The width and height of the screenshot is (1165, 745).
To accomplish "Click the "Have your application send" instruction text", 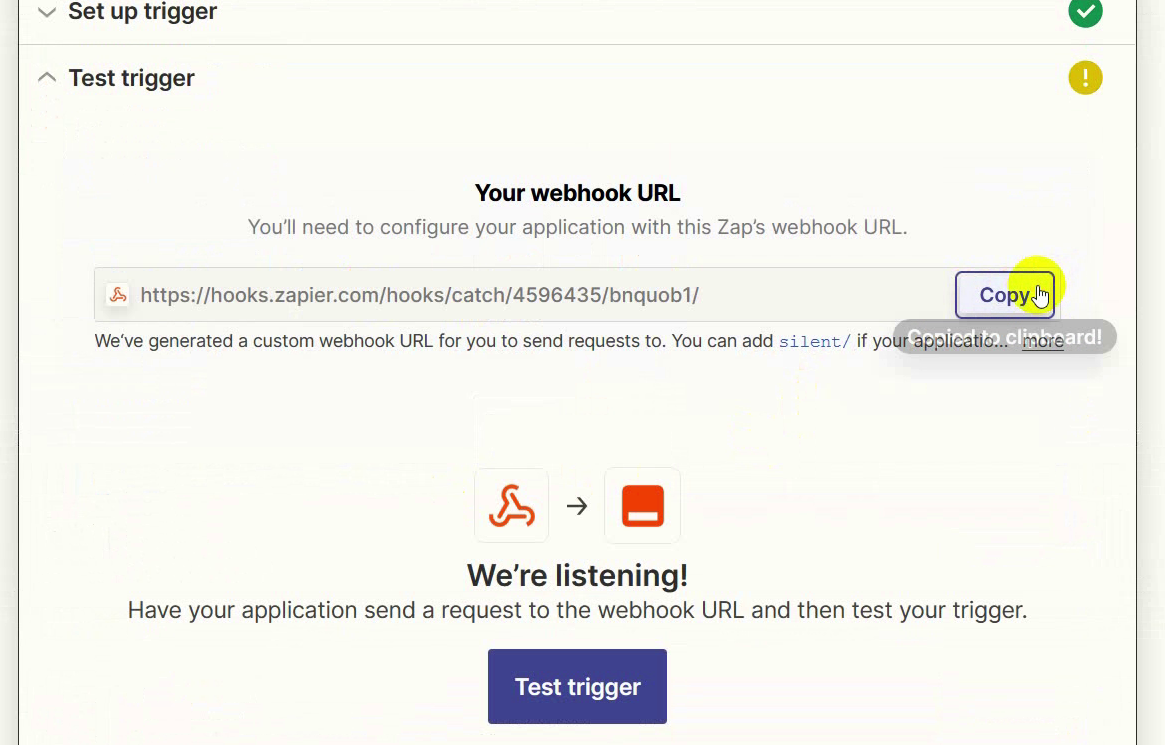I will tap(577, 610).
